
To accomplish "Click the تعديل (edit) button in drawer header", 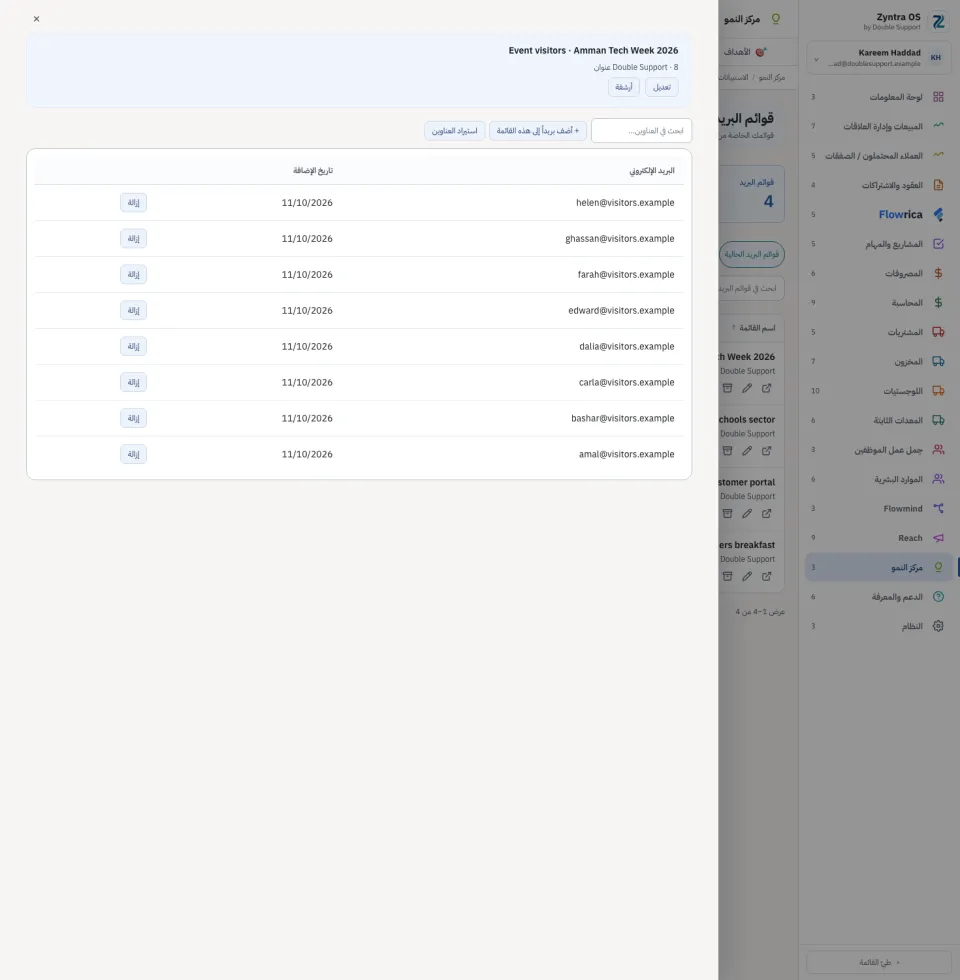I will coord(662,87).
